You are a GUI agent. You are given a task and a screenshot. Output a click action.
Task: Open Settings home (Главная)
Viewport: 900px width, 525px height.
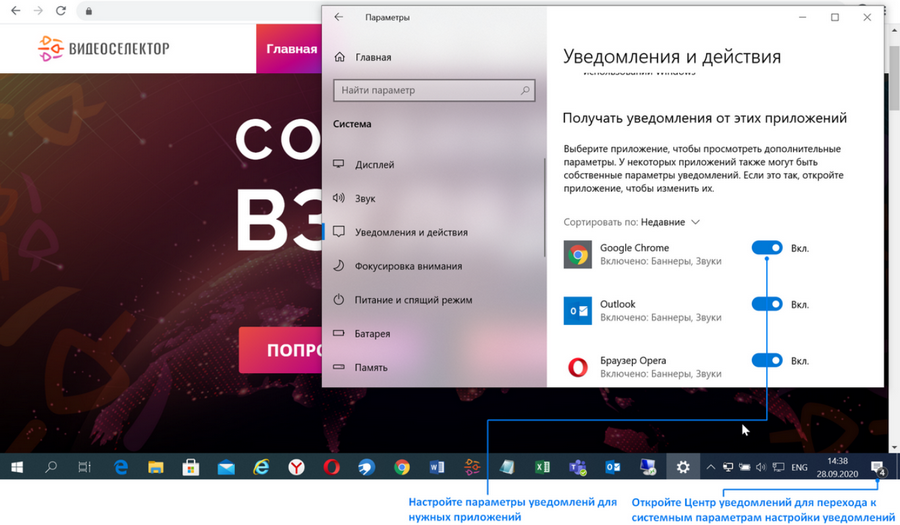[x=363, y=57]
